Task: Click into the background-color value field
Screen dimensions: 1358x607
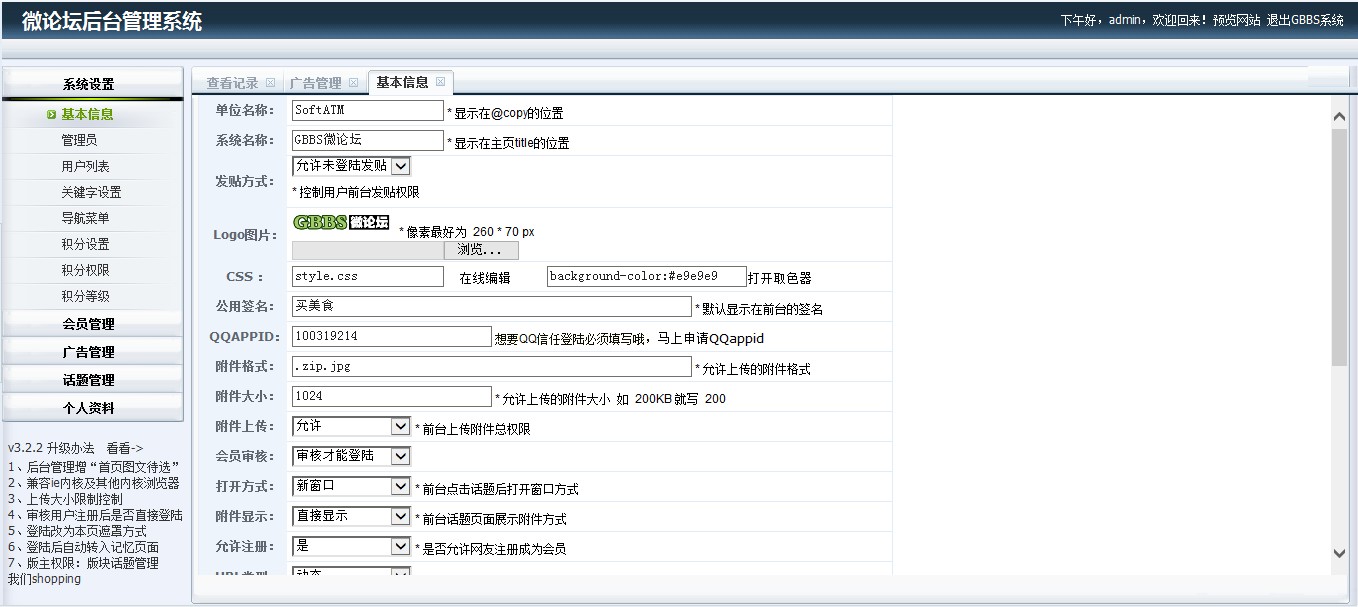Action: [x=647, y=276]
